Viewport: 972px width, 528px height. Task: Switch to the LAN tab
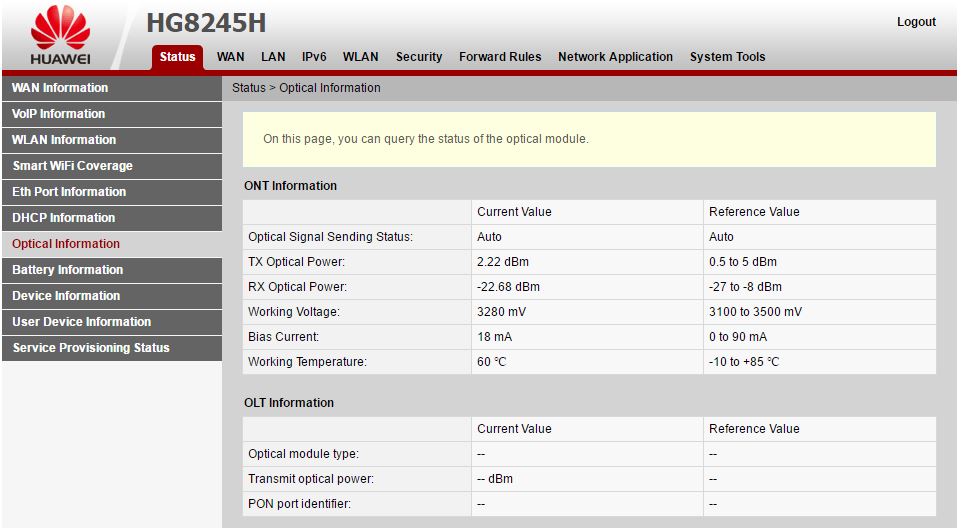(273, 57)
